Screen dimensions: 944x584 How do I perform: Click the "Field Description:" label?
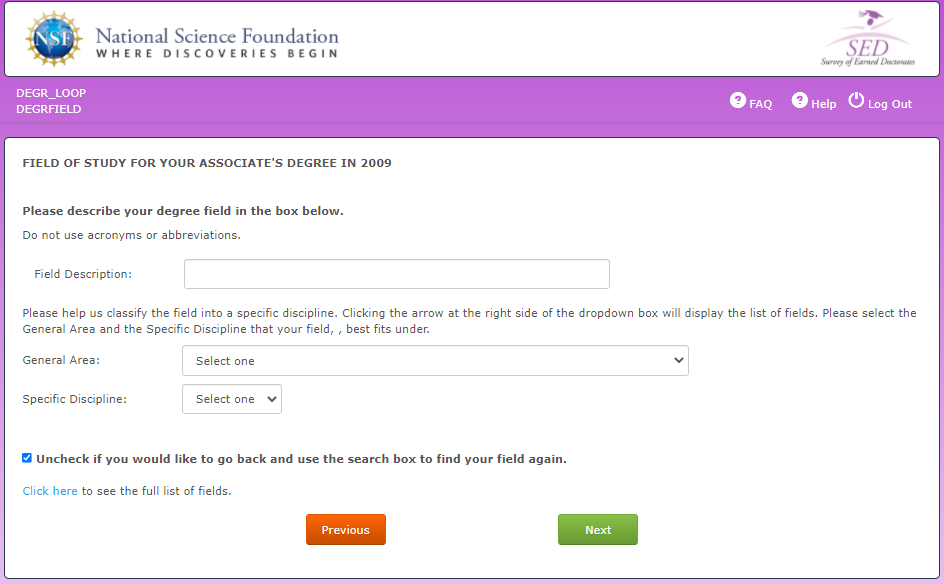pyautogui.click(x=83, y=274)
